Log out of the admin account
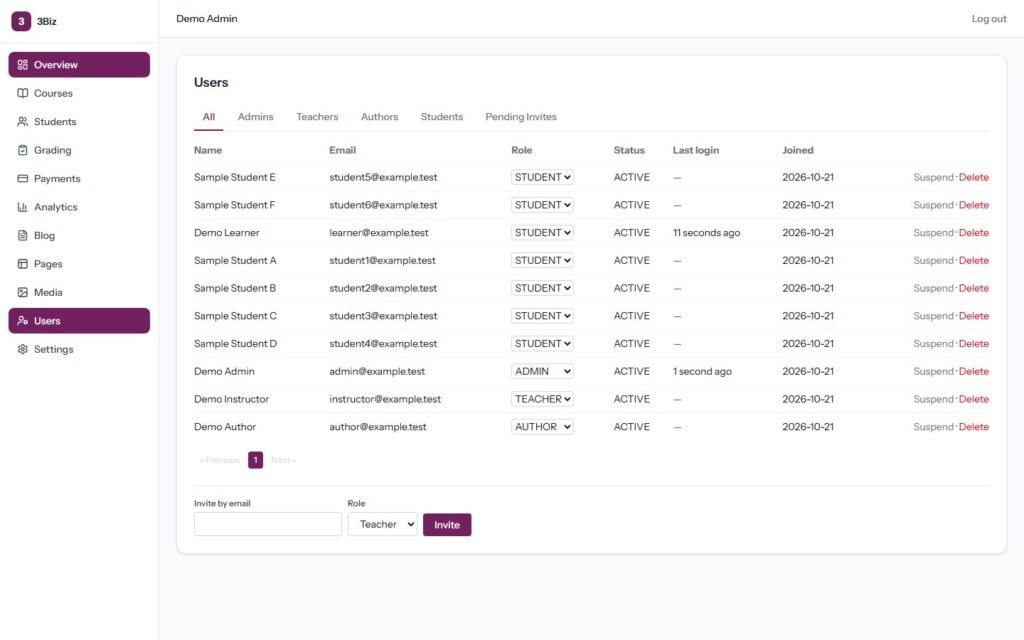 (989, 19)
